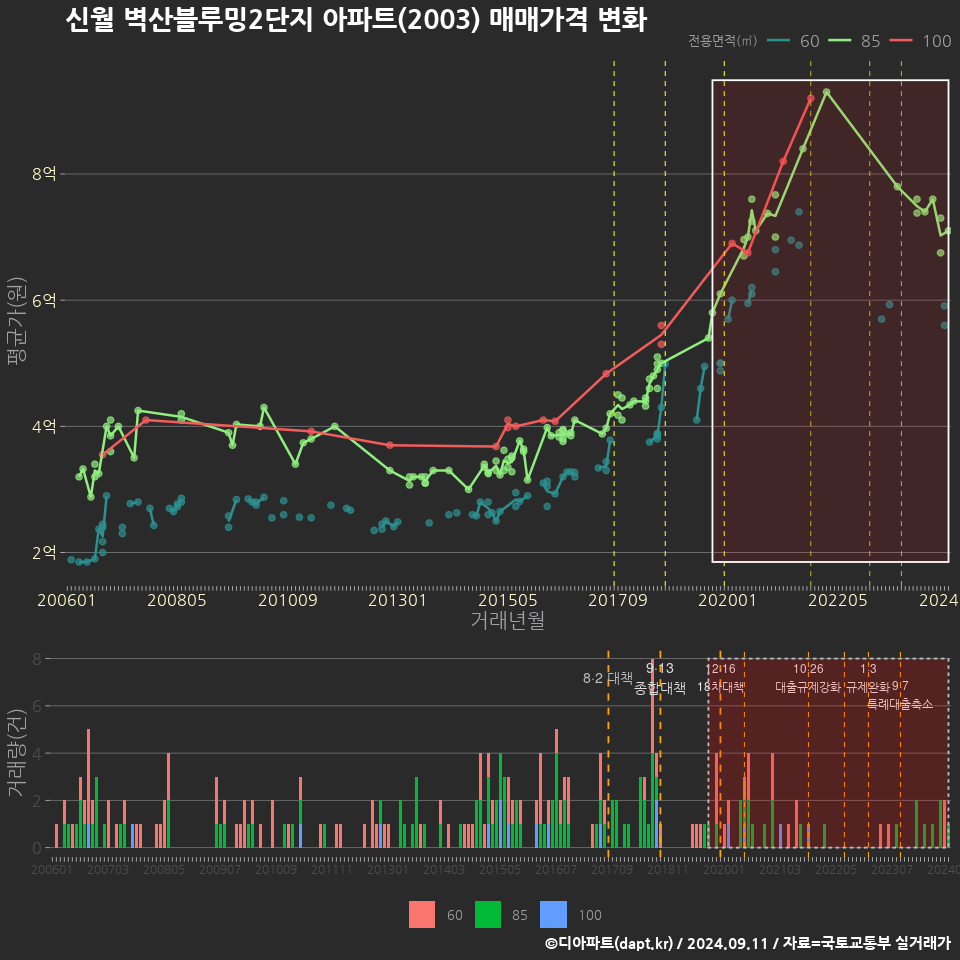Click the '0' label on the volume axis
This screenshot has width=960, height=960.
tap(37, 848)
